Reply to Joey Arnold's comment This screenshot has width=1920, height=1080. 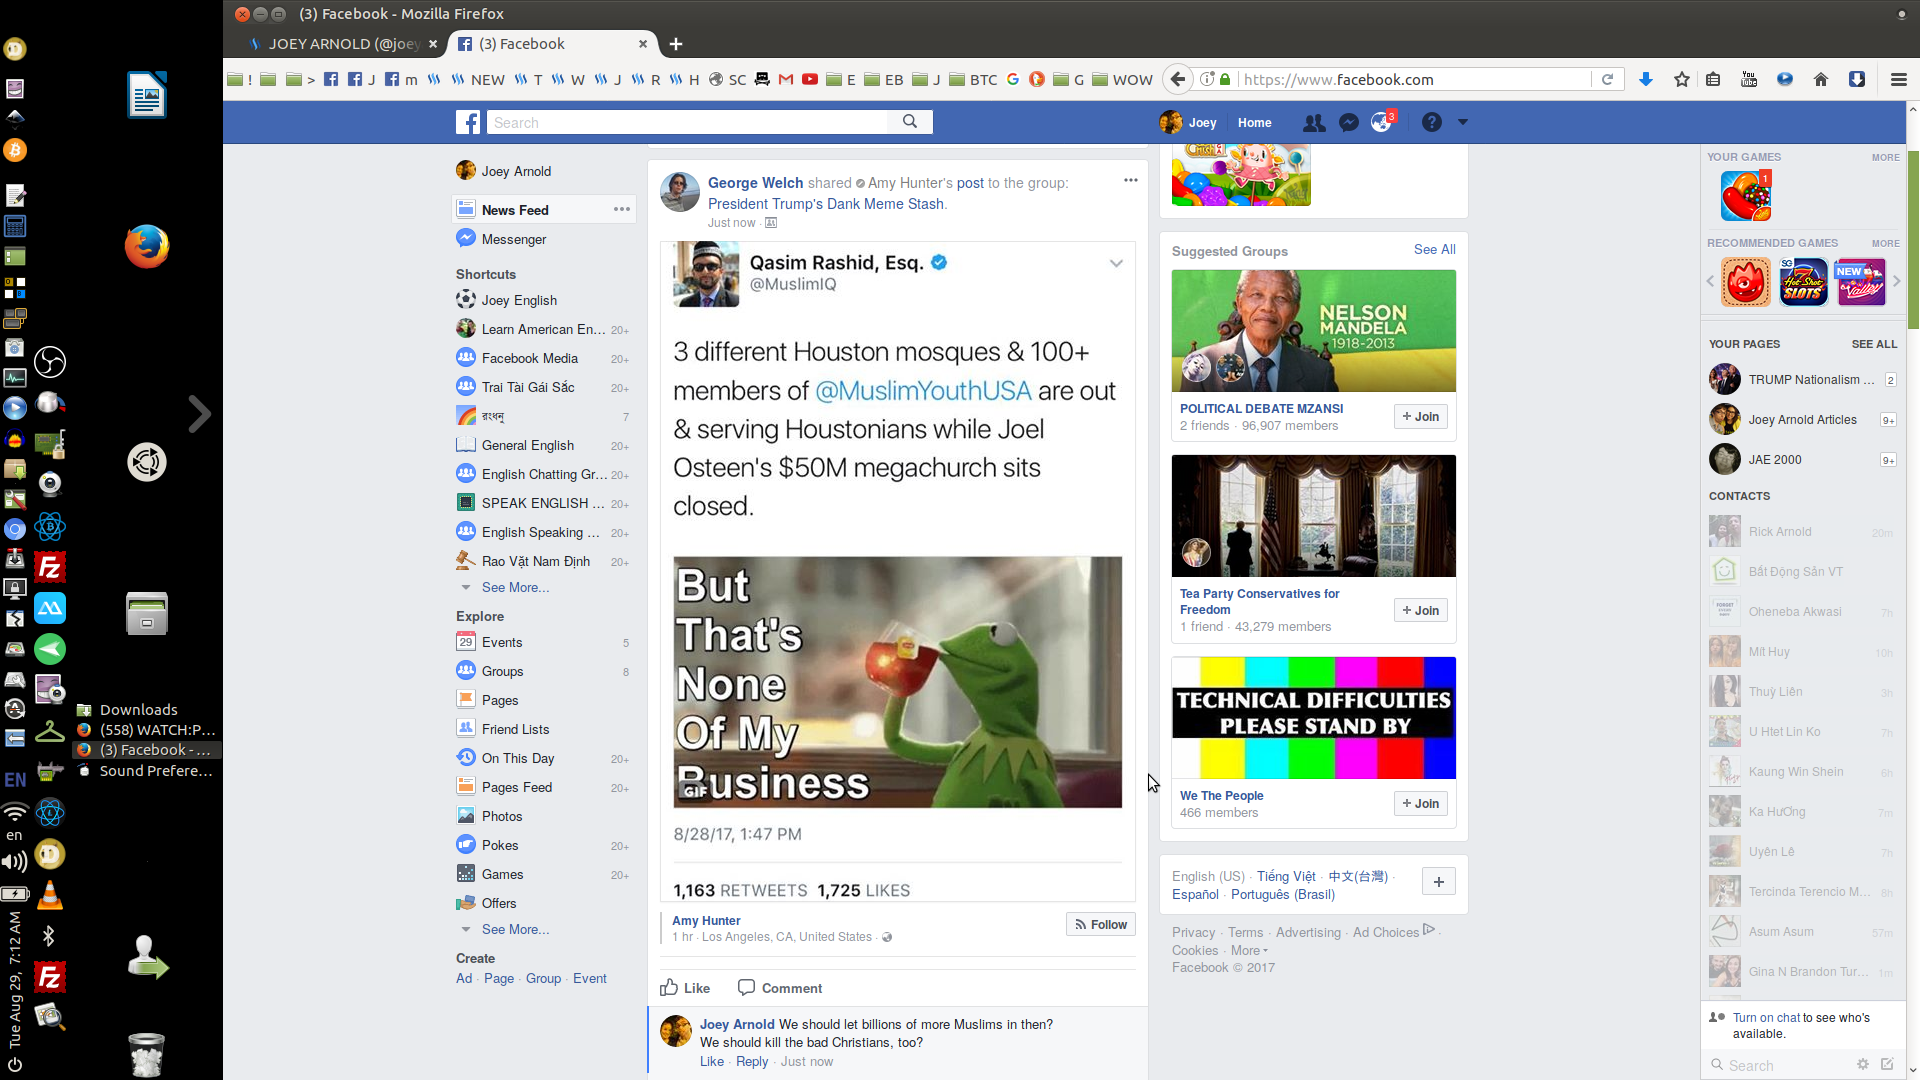coord(752,1062)
